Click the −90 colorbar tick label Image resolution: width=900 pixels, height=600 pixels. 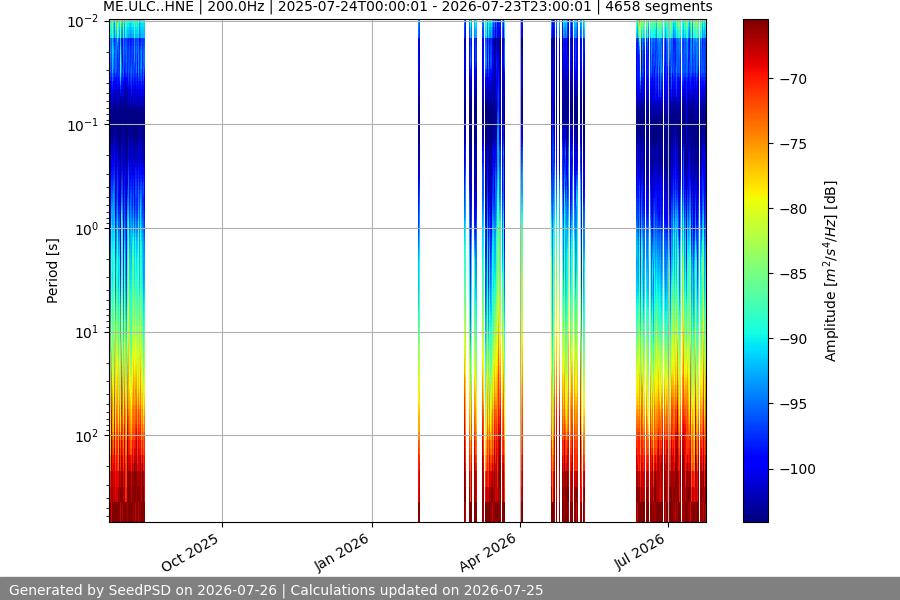(793, 339)
